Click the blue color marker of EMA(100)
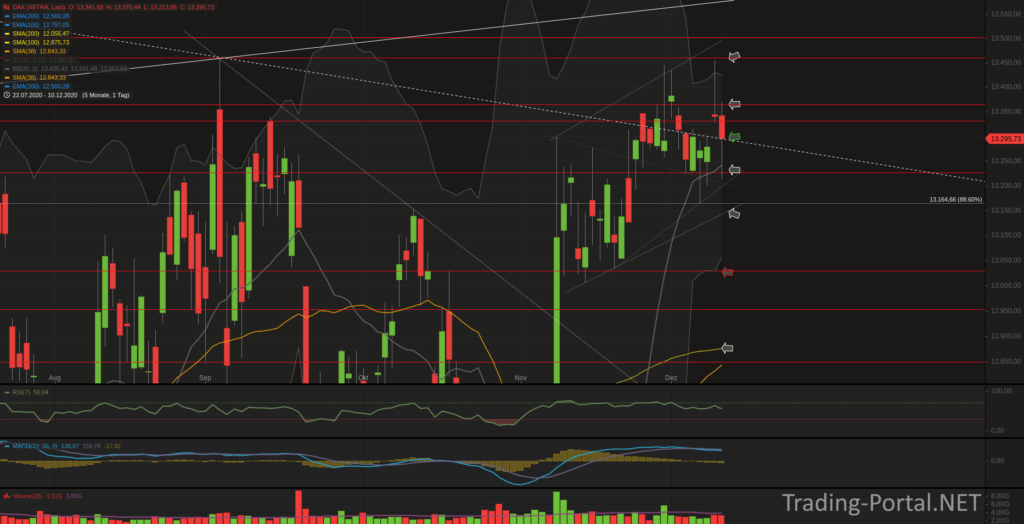Image resolution: width=1024 pixels, height=524 pixels. (x=7, y=24)
